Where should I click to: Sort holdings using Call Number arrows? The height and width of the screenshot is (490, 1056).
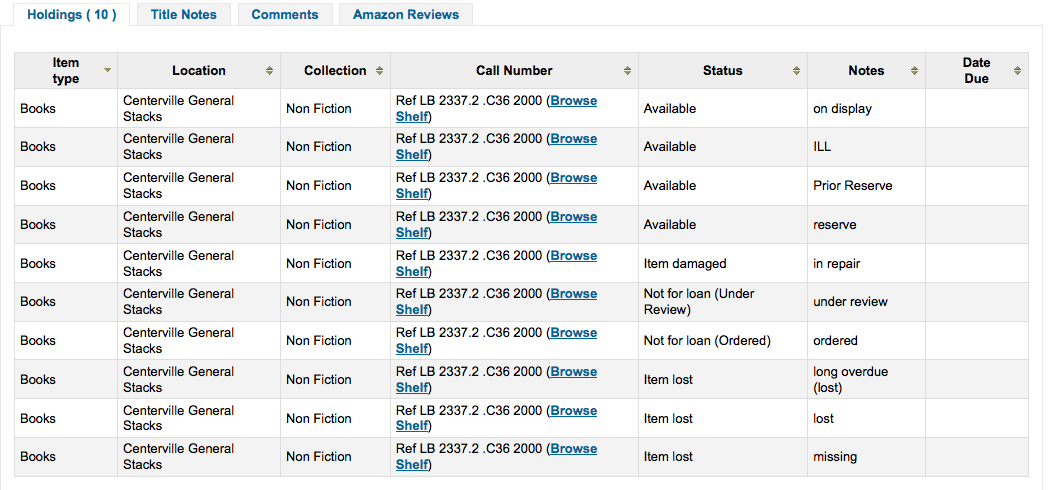click(627, 71)
